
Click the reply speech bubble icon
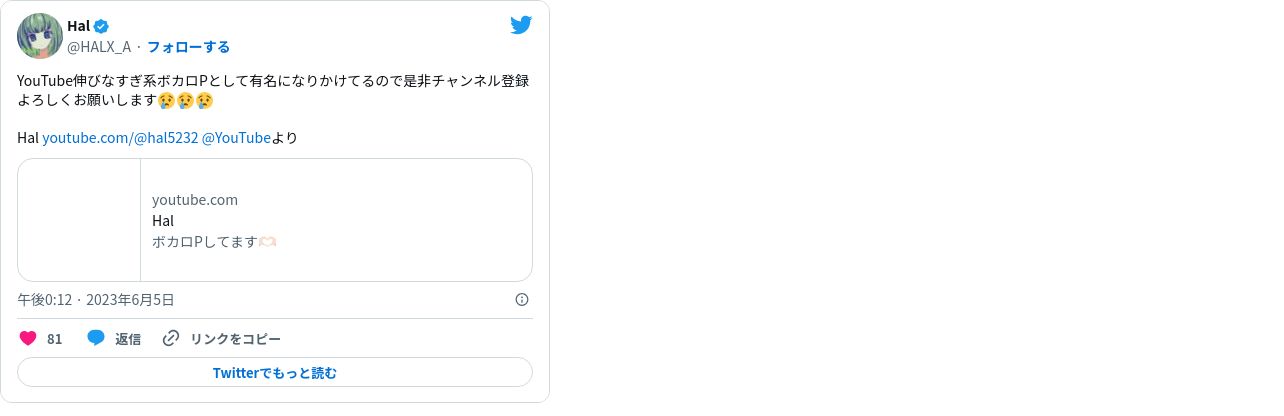[x=96, y=338]
